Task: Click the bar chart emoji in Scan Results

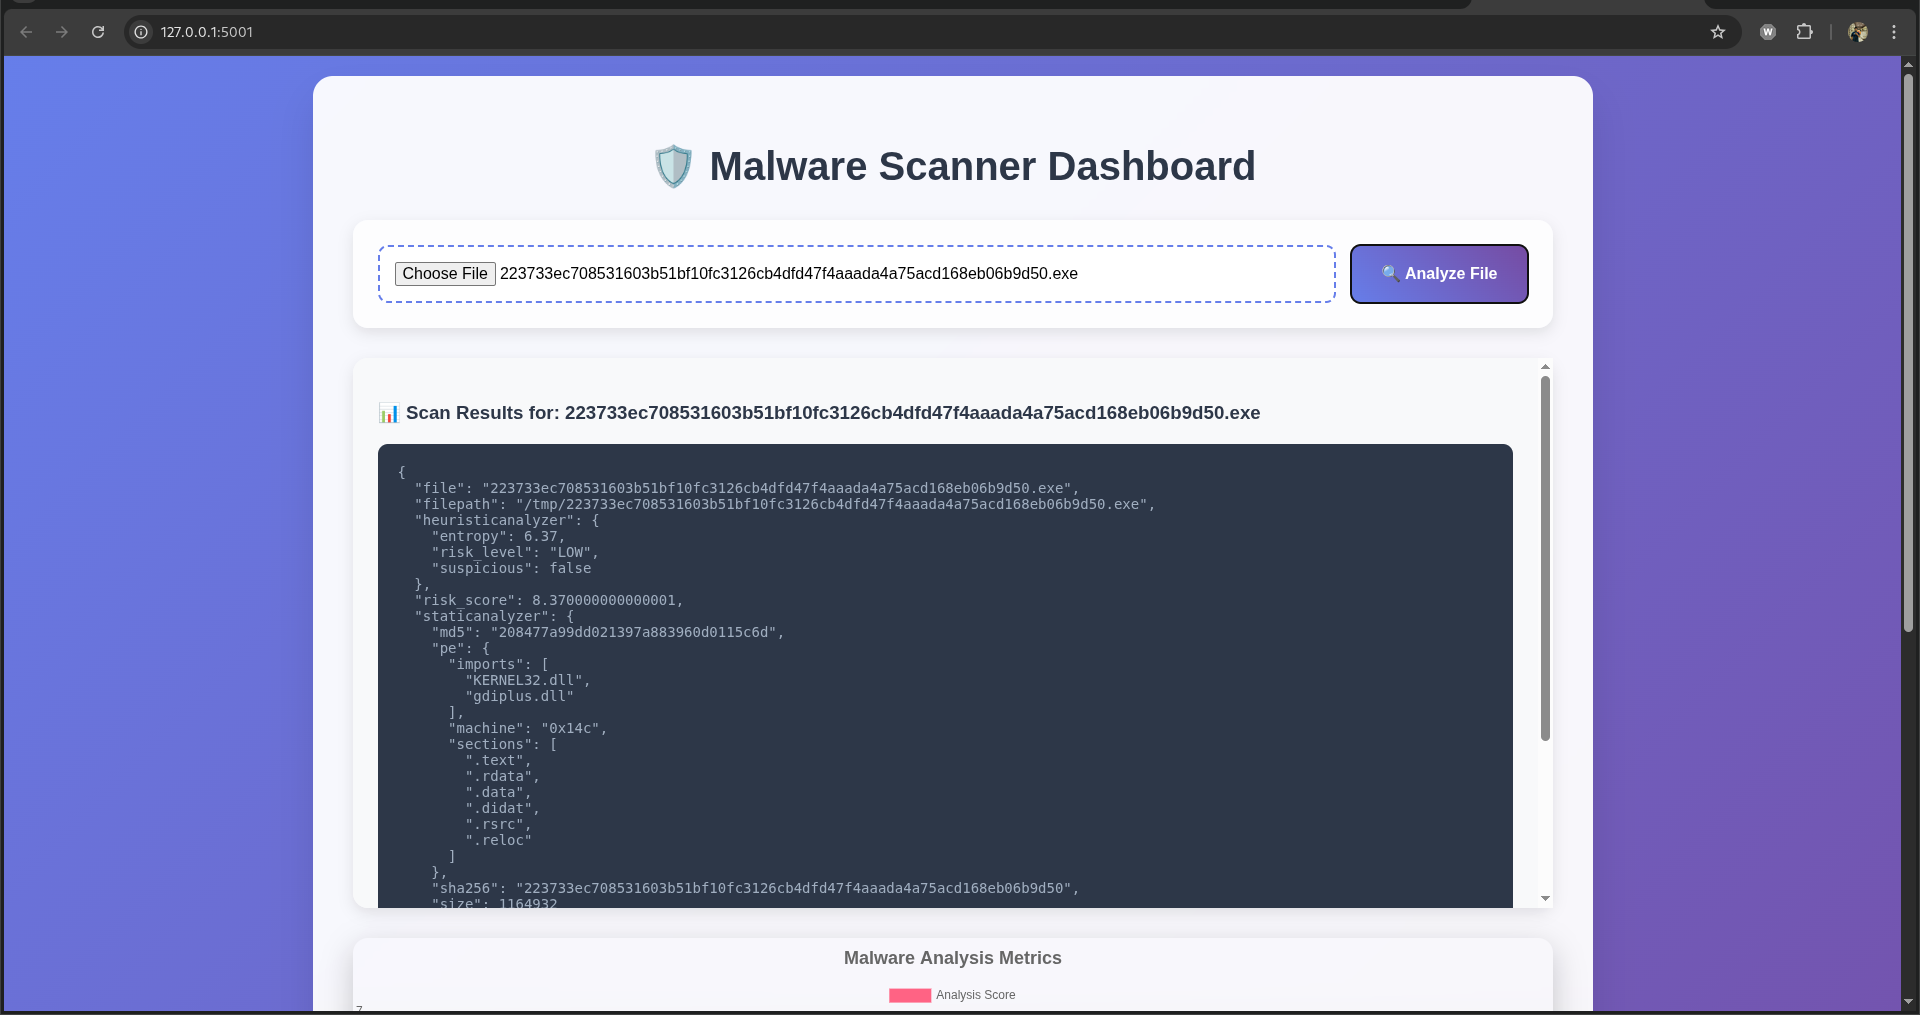Action: 389,413
